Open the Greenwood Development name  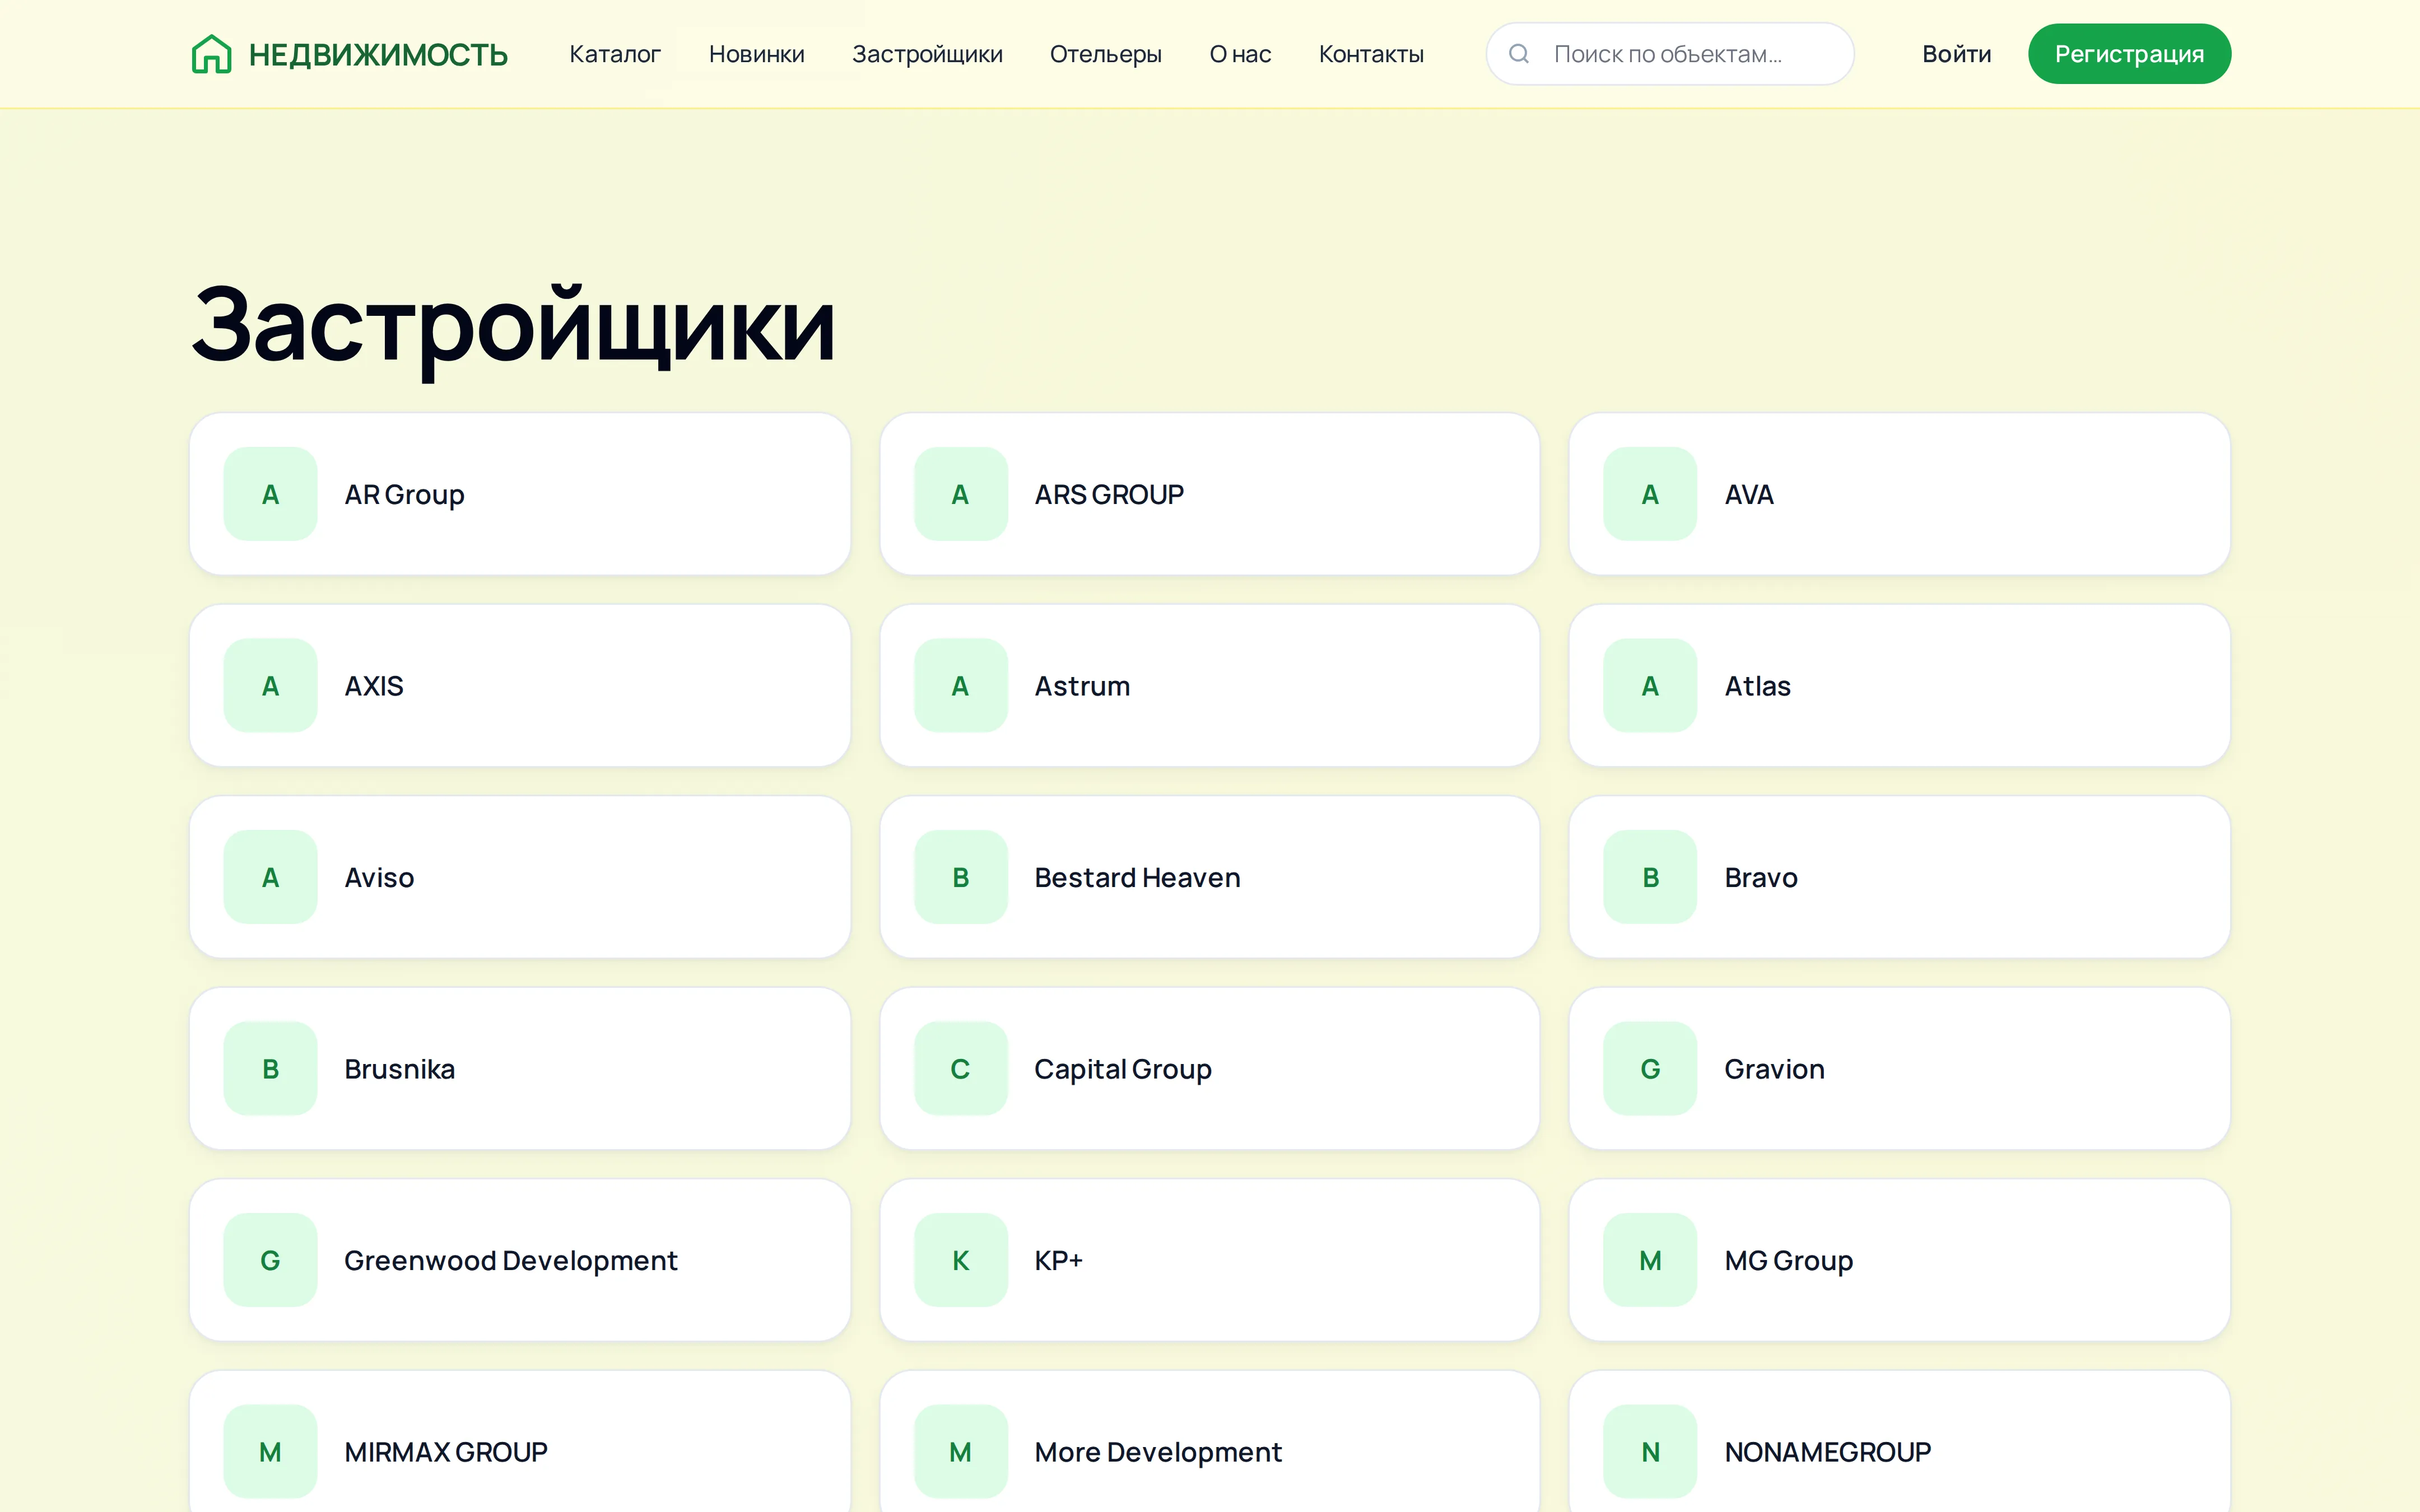tap(511, 1260)
